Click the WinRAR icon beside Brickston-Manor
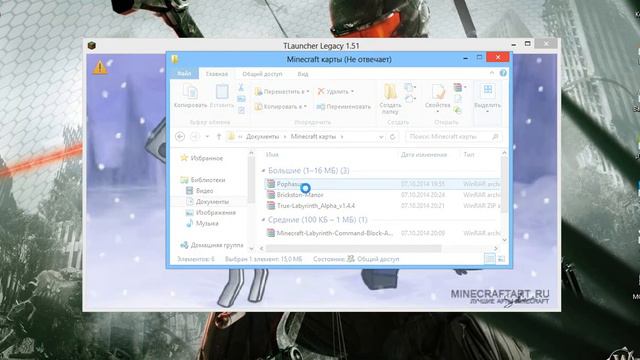Image resolution: width=640 pixels, height=360 pixels. tap(271, 195)
